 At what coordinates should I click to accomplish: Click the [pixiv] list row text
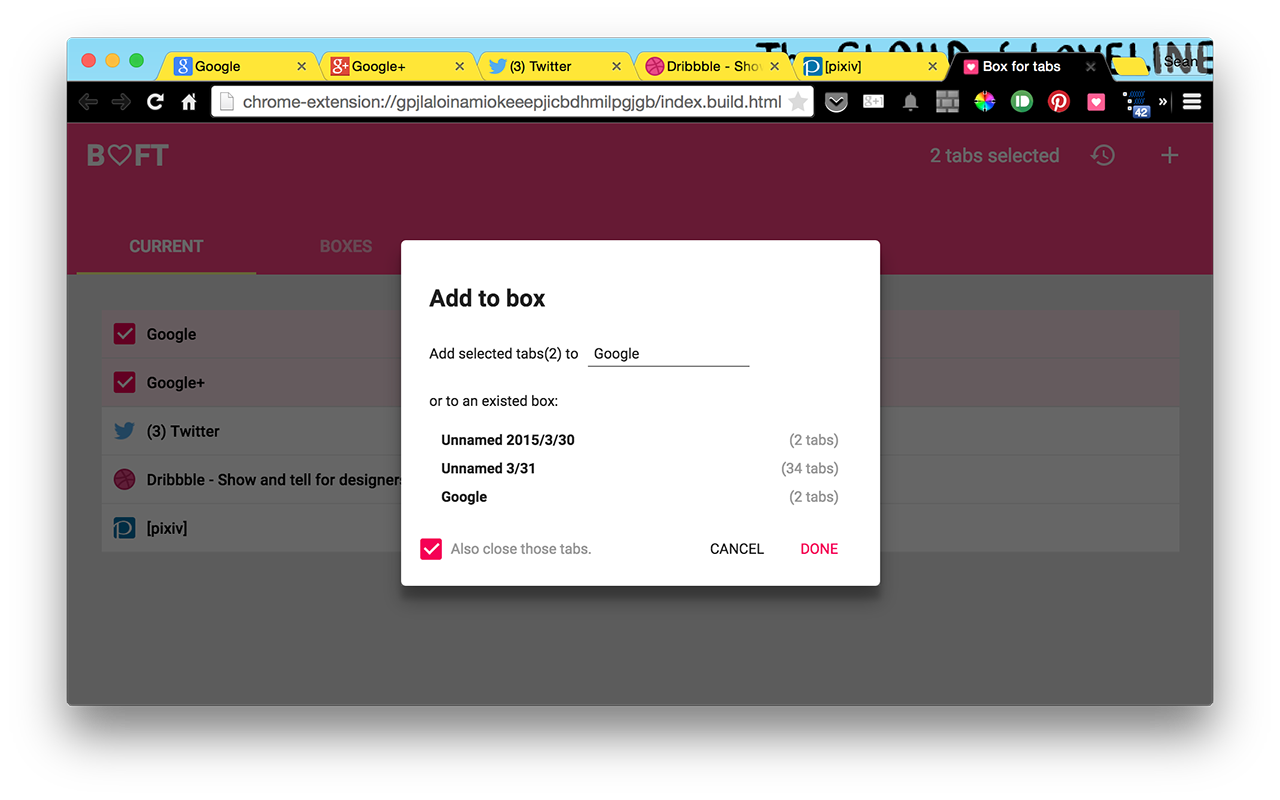(167, 528)
